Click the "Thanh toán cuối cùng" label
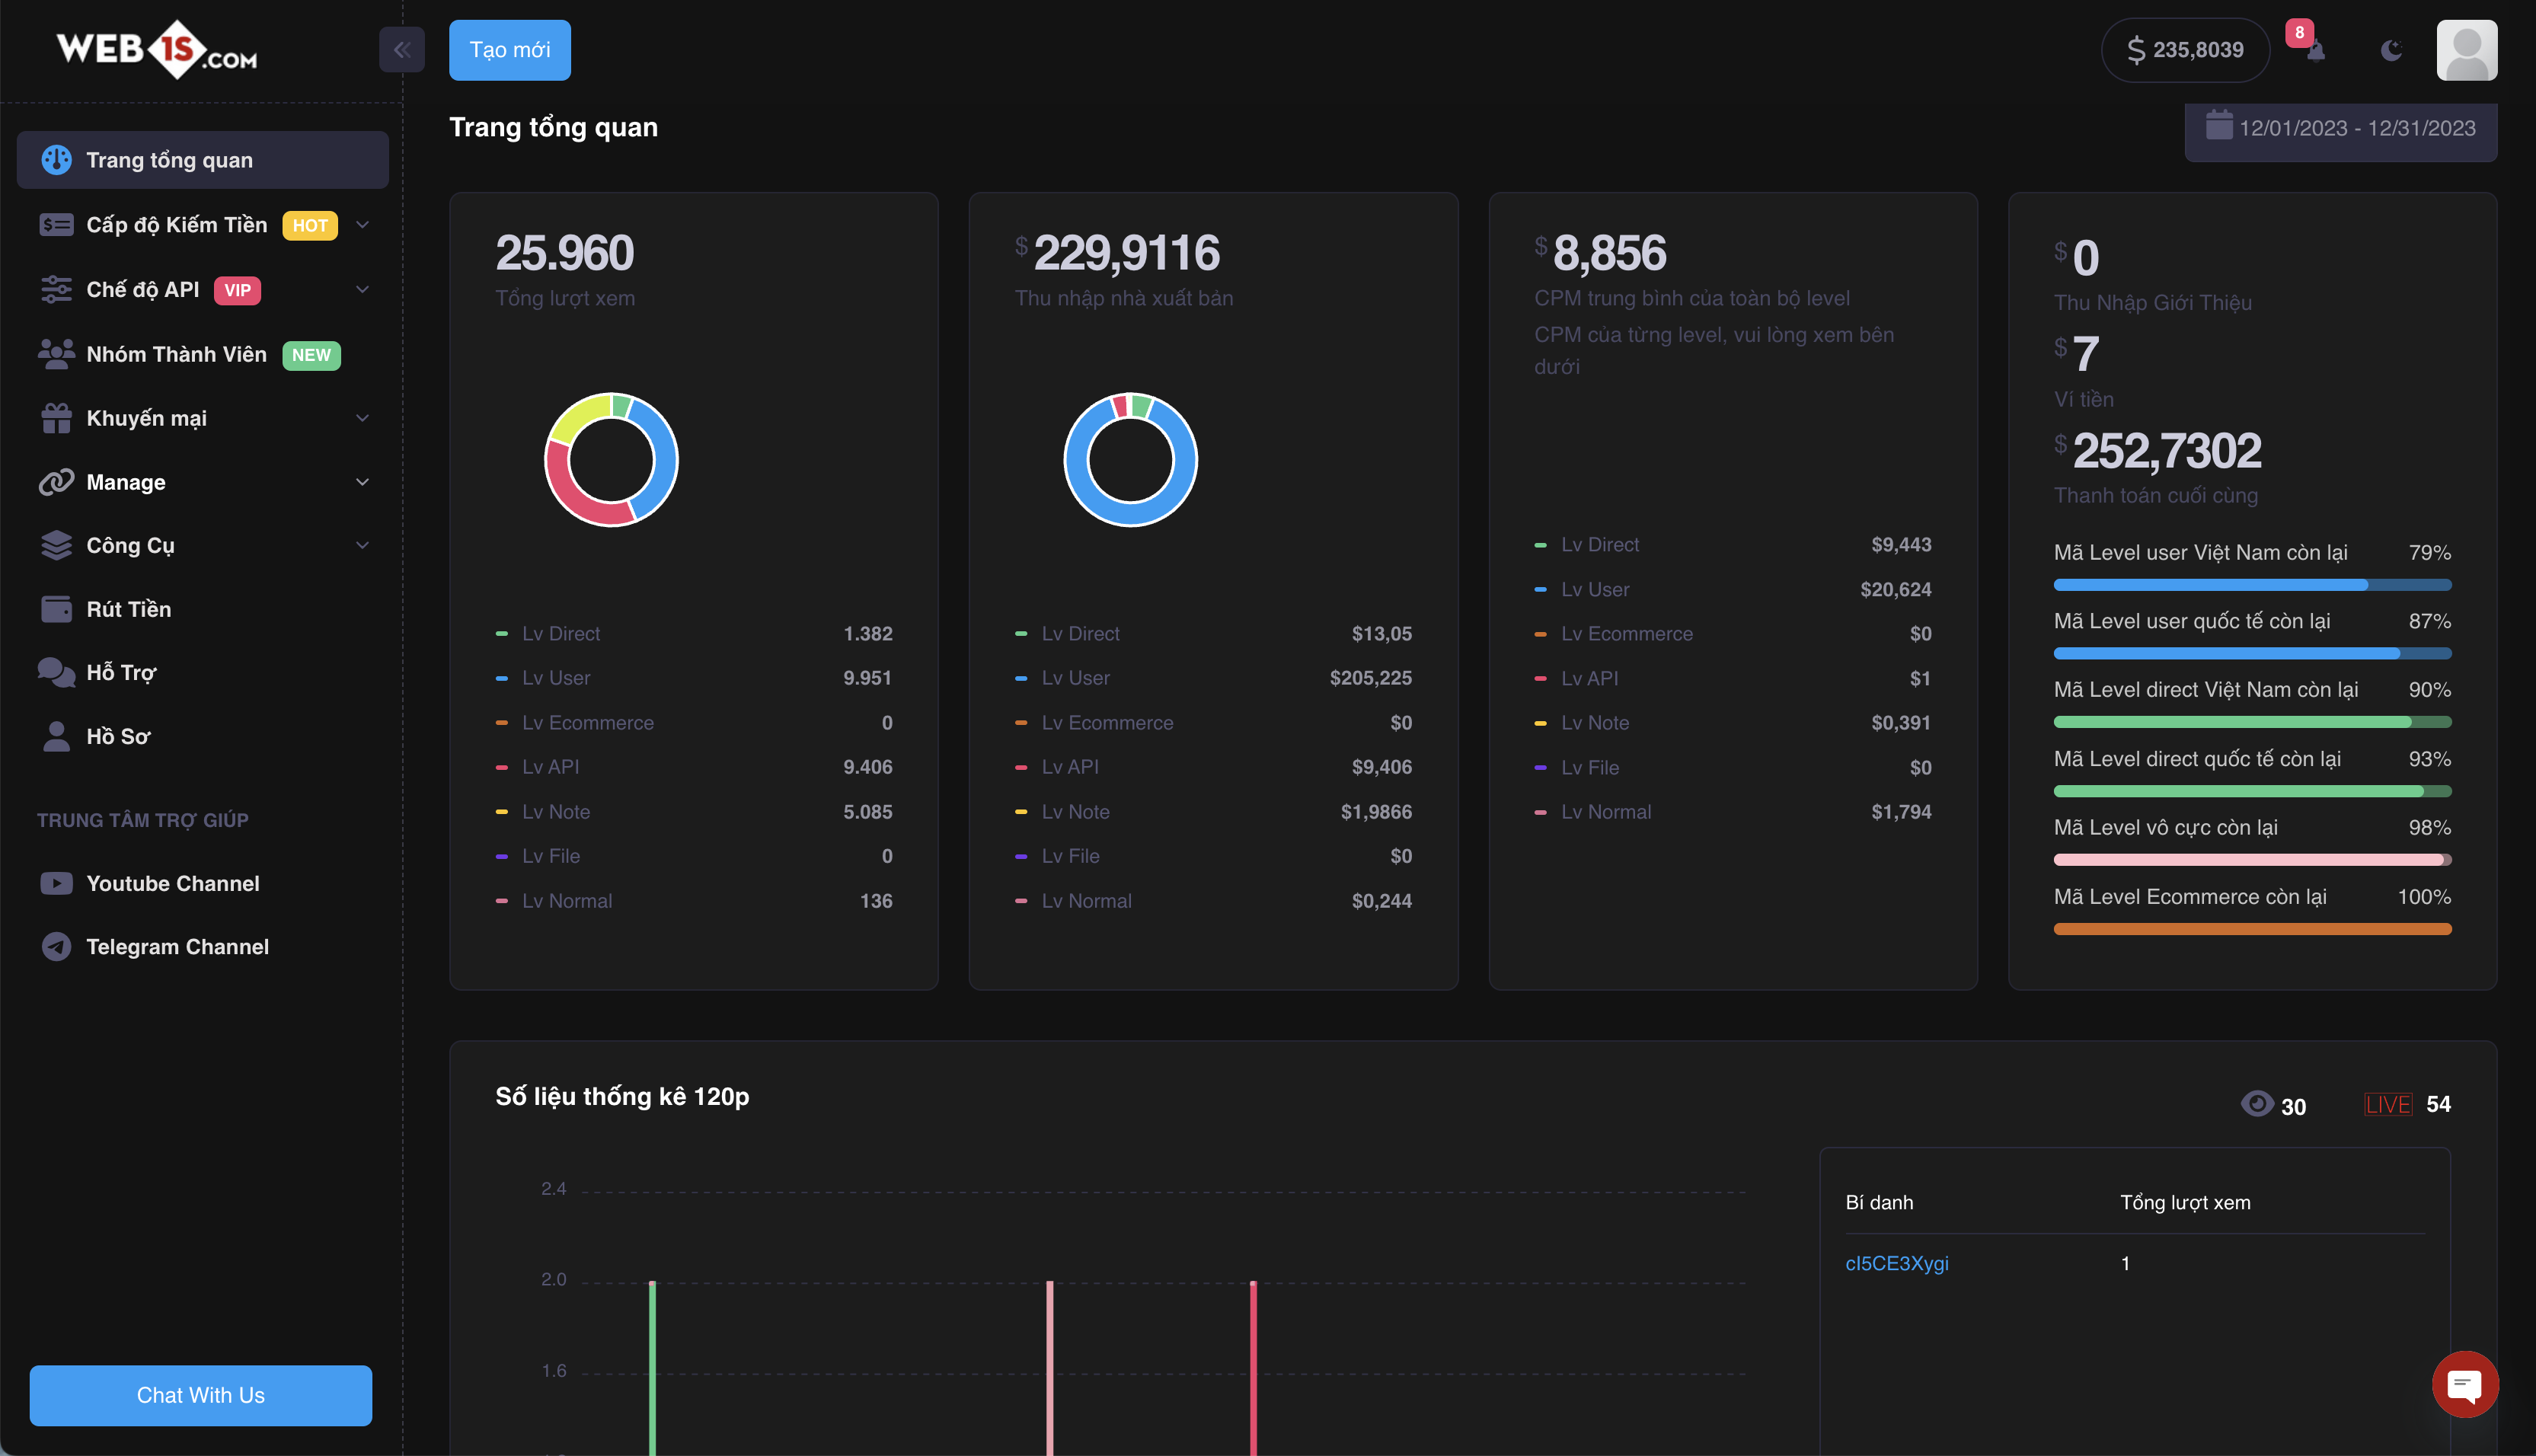 click(2155, 495)
